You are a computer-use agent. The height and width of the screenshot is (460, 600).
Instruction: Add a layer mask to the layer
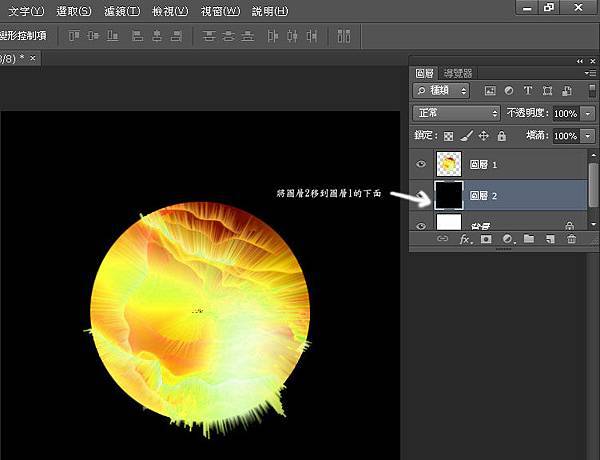(x=486, y=240)
